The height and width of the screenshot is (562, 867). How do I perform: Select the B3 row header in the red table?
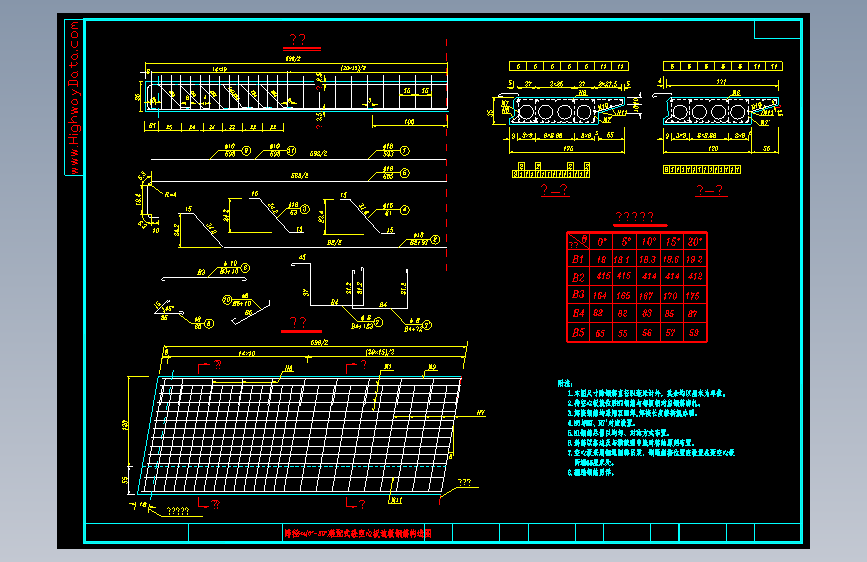pyautogui.click(x=578, y=295)
